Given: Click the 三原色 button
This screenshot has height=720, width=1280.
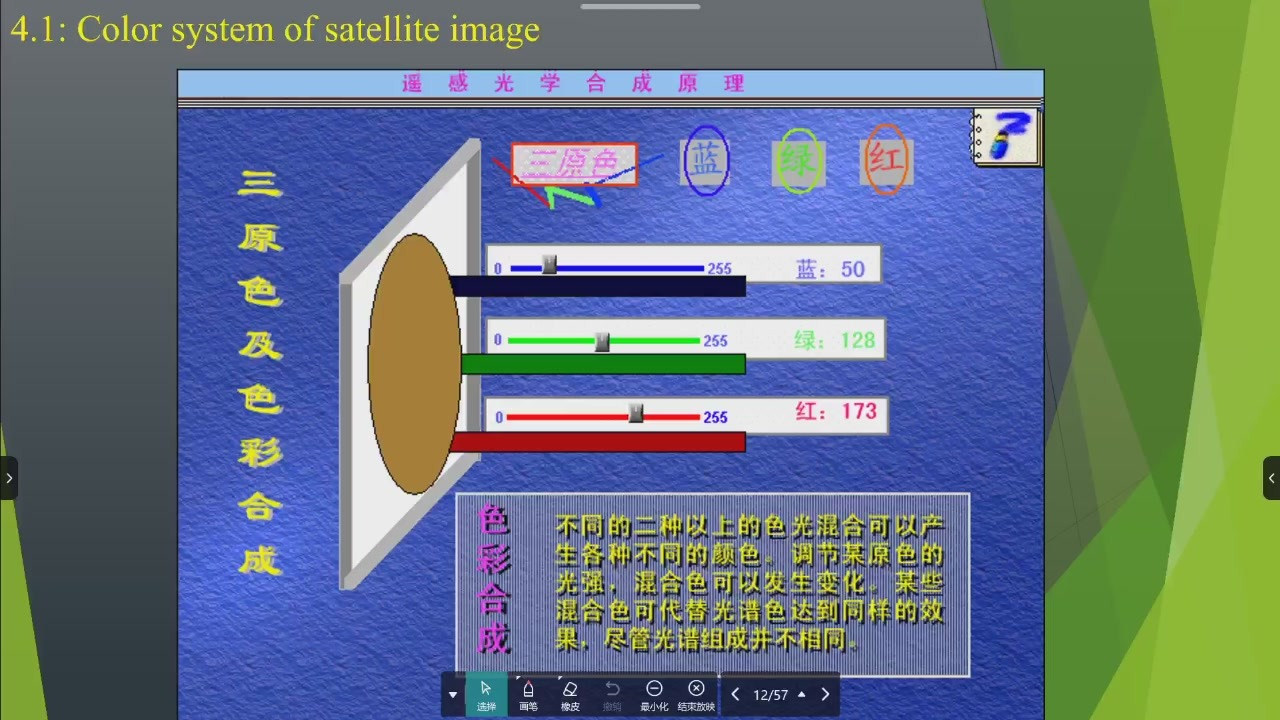Looking at the screenshot, I should [574, 164].
